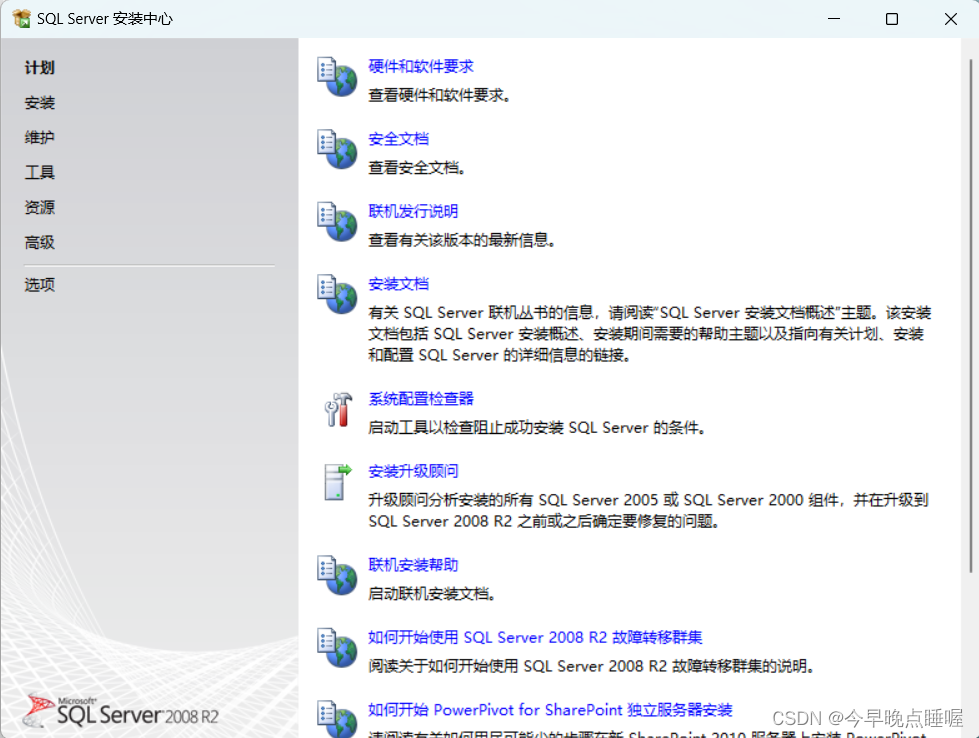Click description 启动工具以检查阻止成功安装 SQL Server 的条件。

537,427
